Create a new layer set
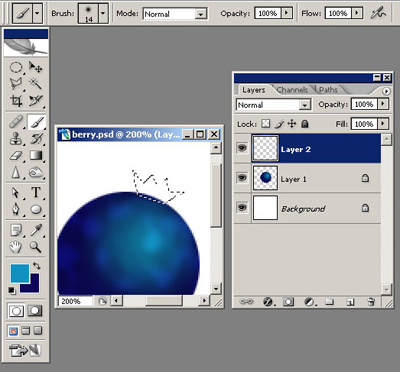Screen dimensions: 400x372 (x=330, y=302)
